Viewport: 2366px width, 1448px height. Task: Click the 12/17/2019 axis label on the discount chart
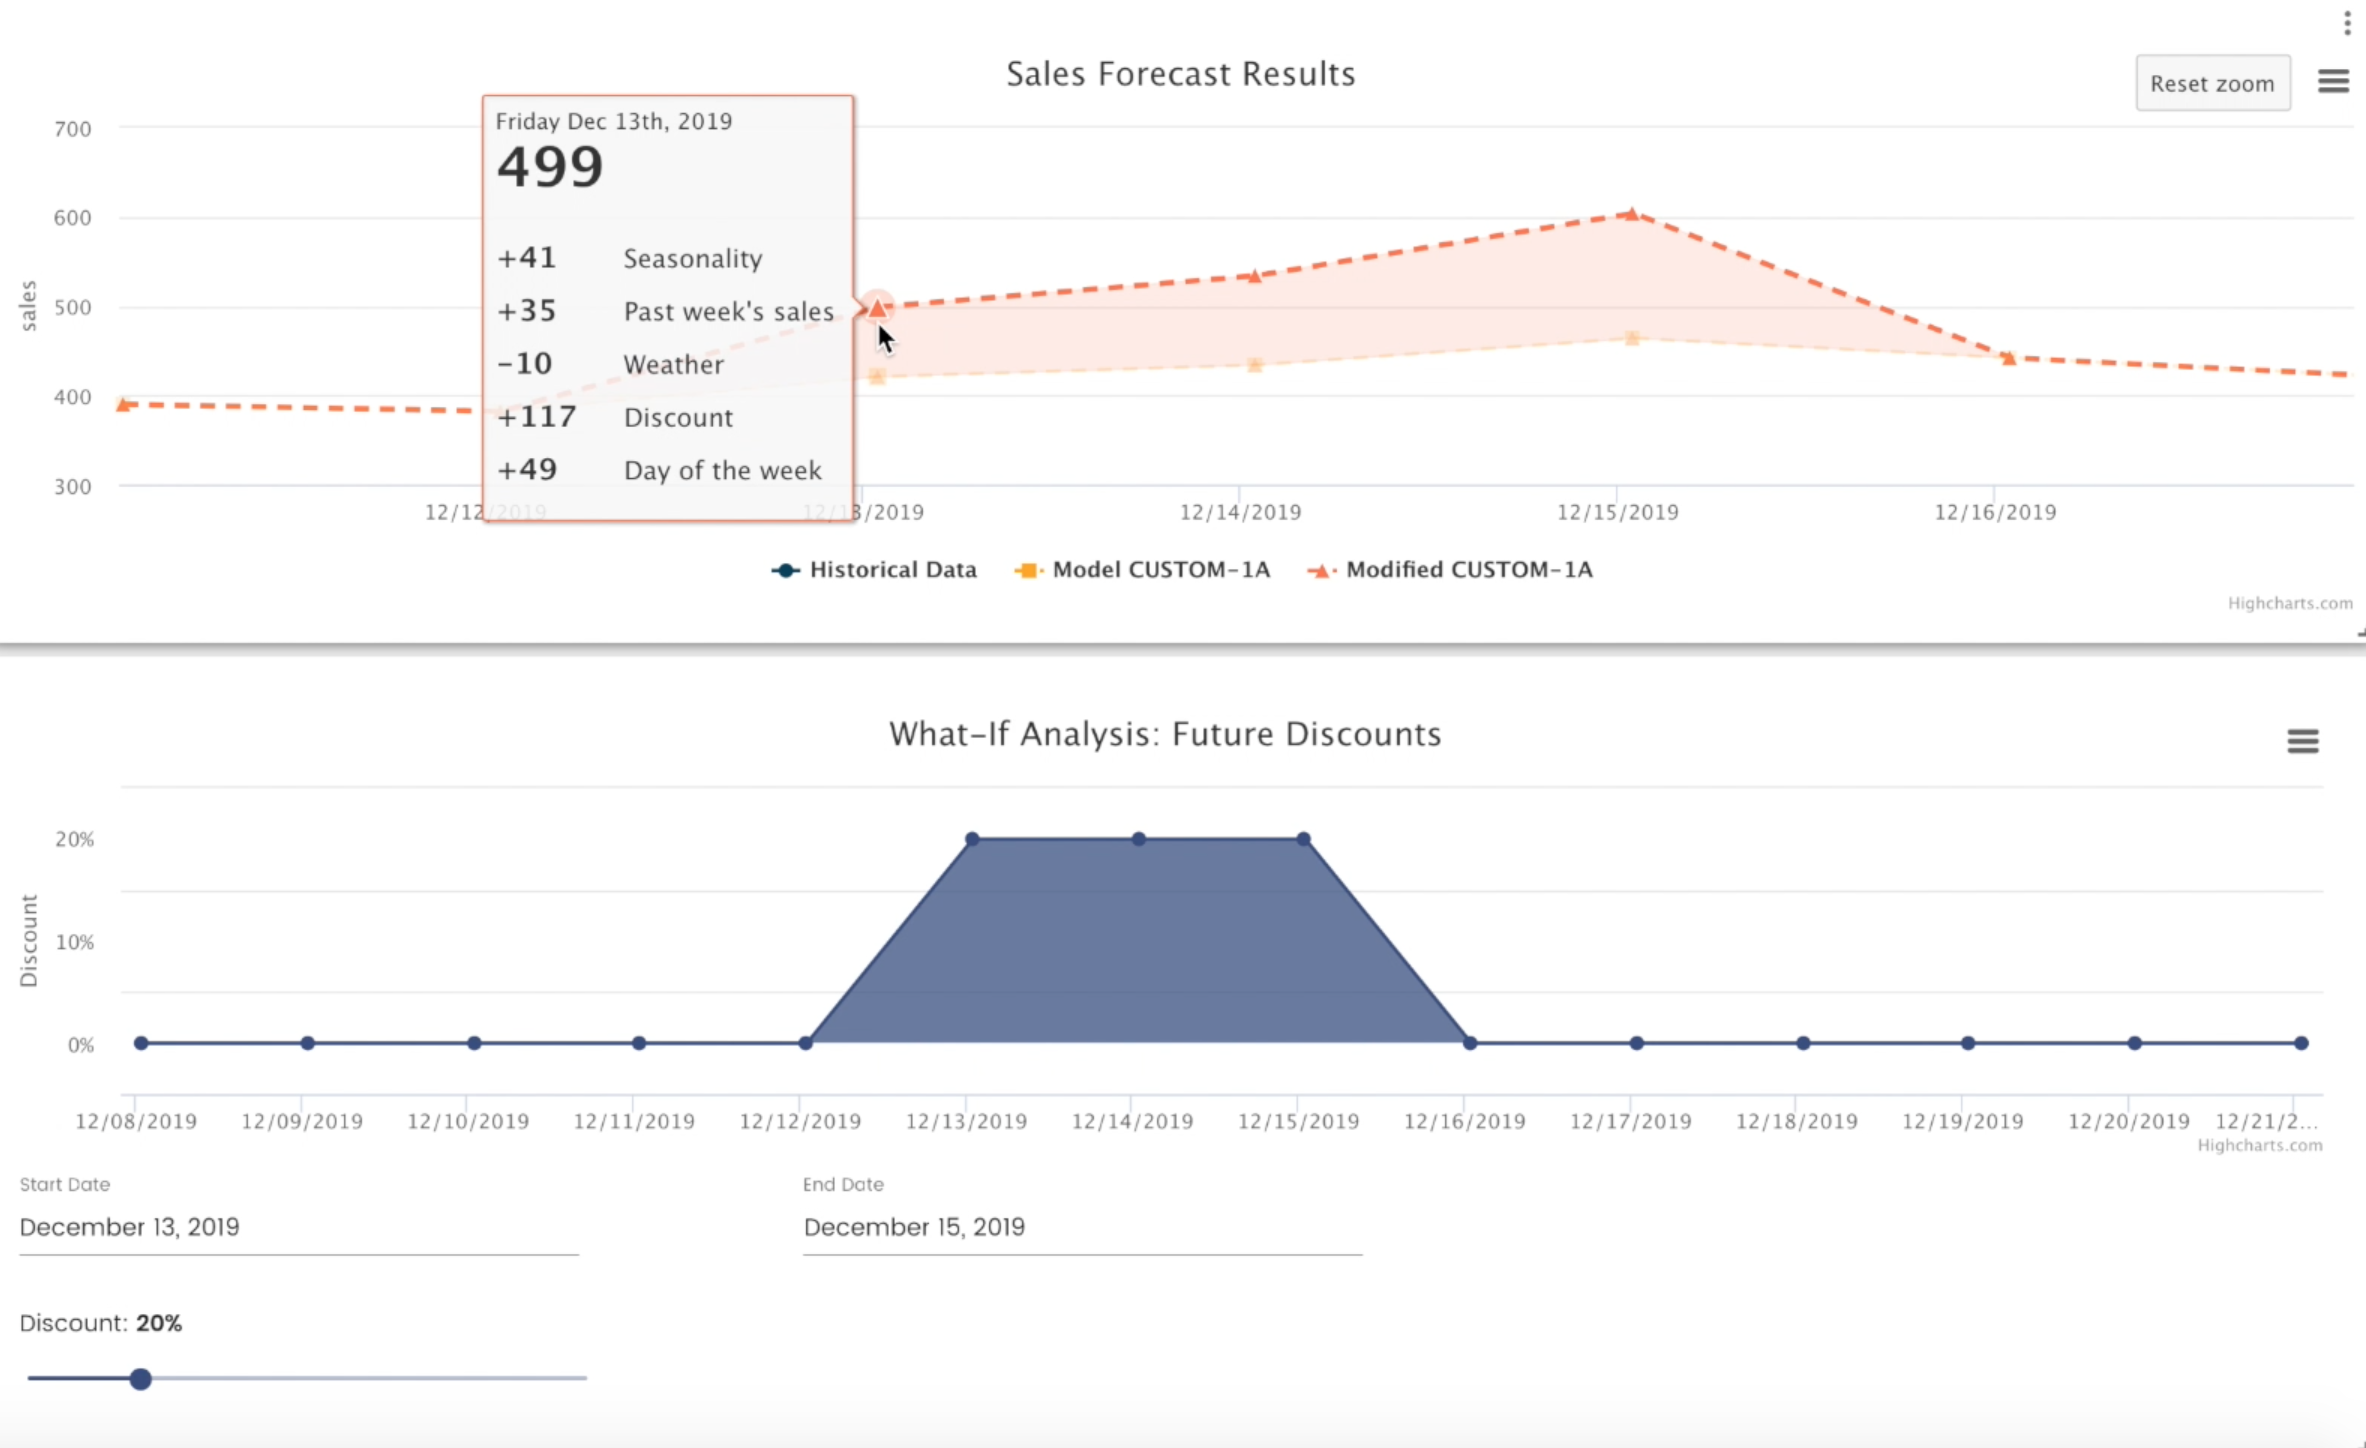(x=1630, y=1121)
